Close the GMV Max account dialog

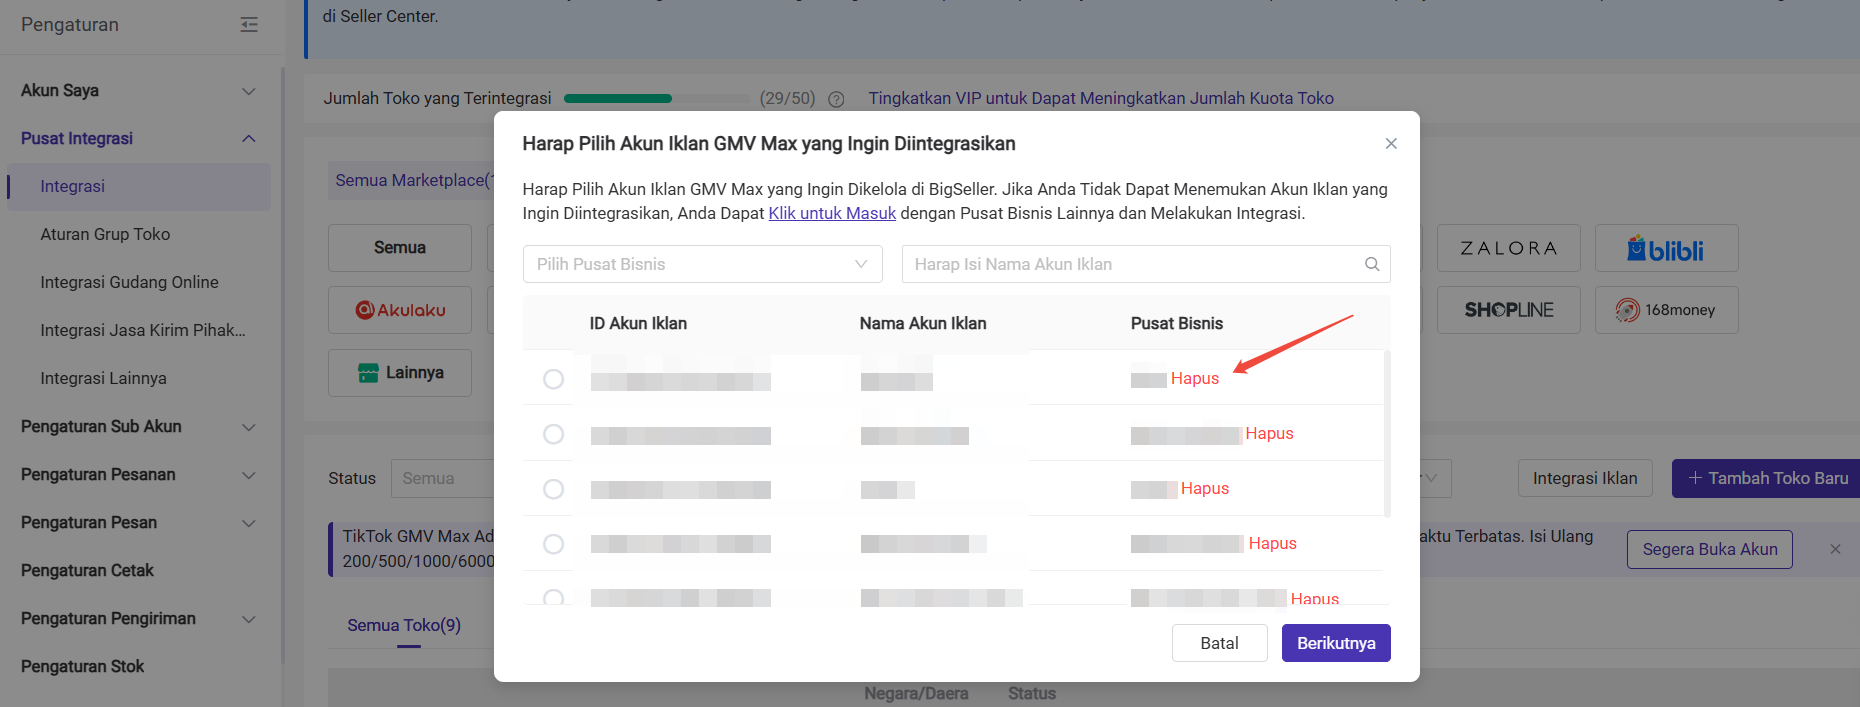point(1390,144)
